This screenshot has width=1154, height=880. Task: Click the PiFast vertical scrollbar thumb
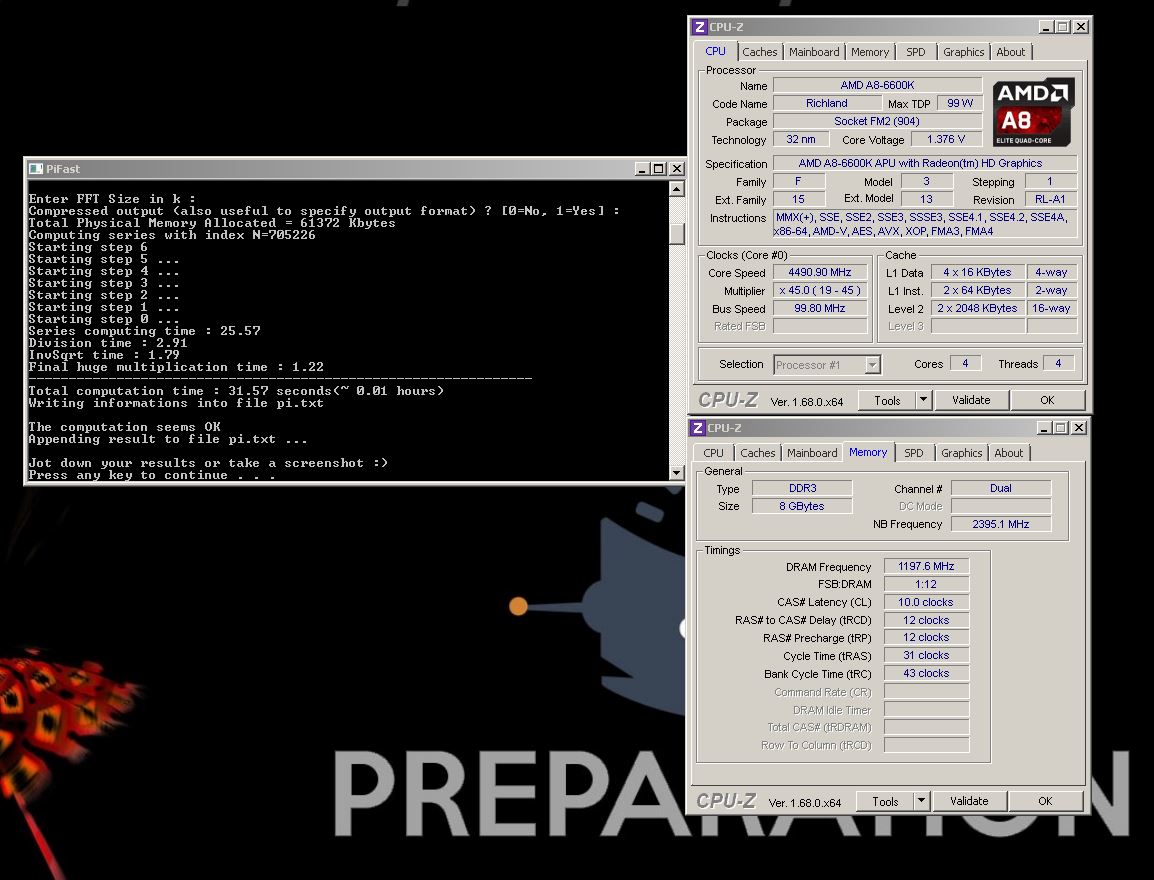(x=676, y=233)
